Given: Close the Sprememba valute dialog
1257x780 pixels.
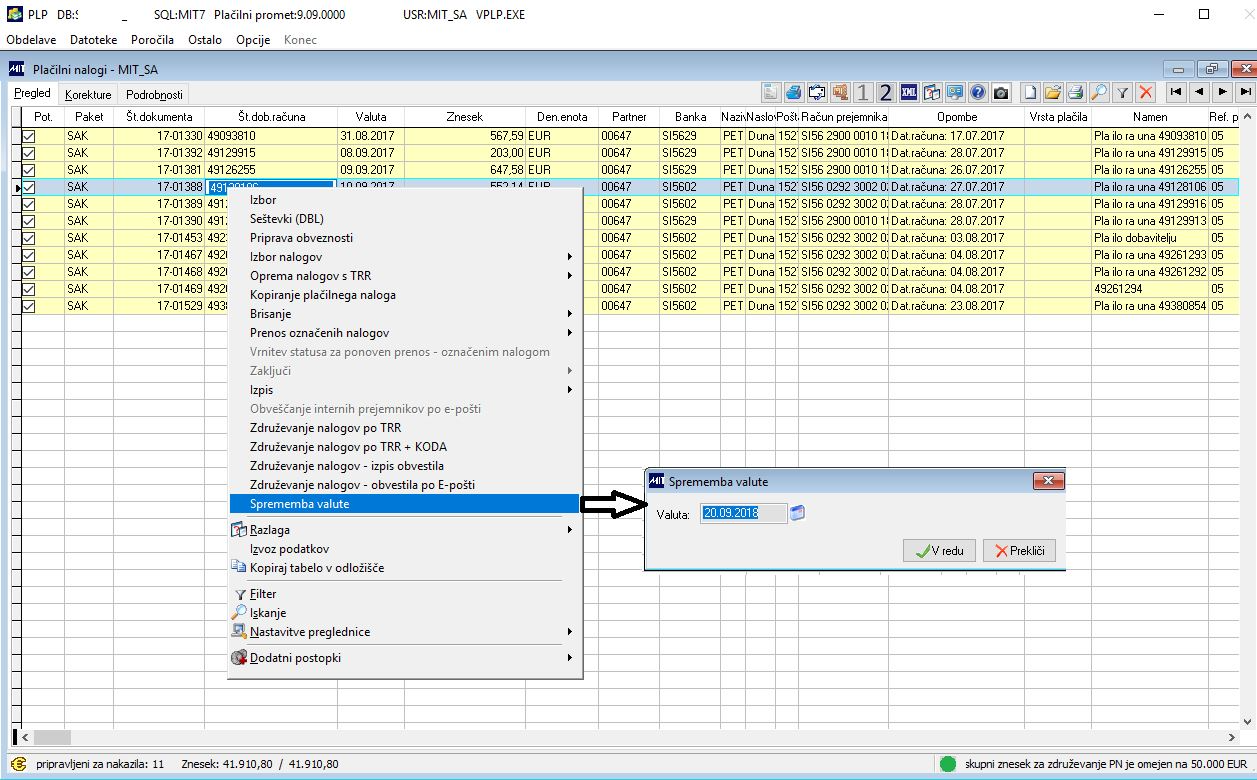Looking at the screenshot, I should pos(1047,481).
